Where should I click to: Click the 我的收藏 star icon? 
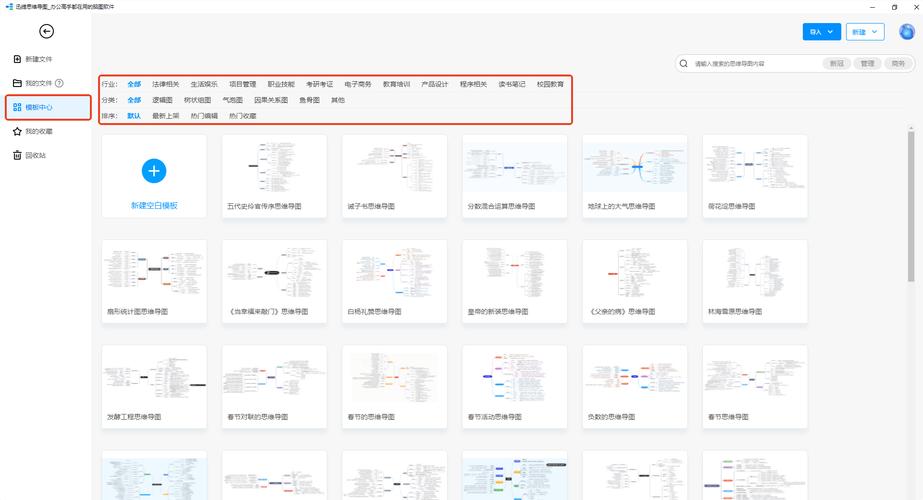17,131
